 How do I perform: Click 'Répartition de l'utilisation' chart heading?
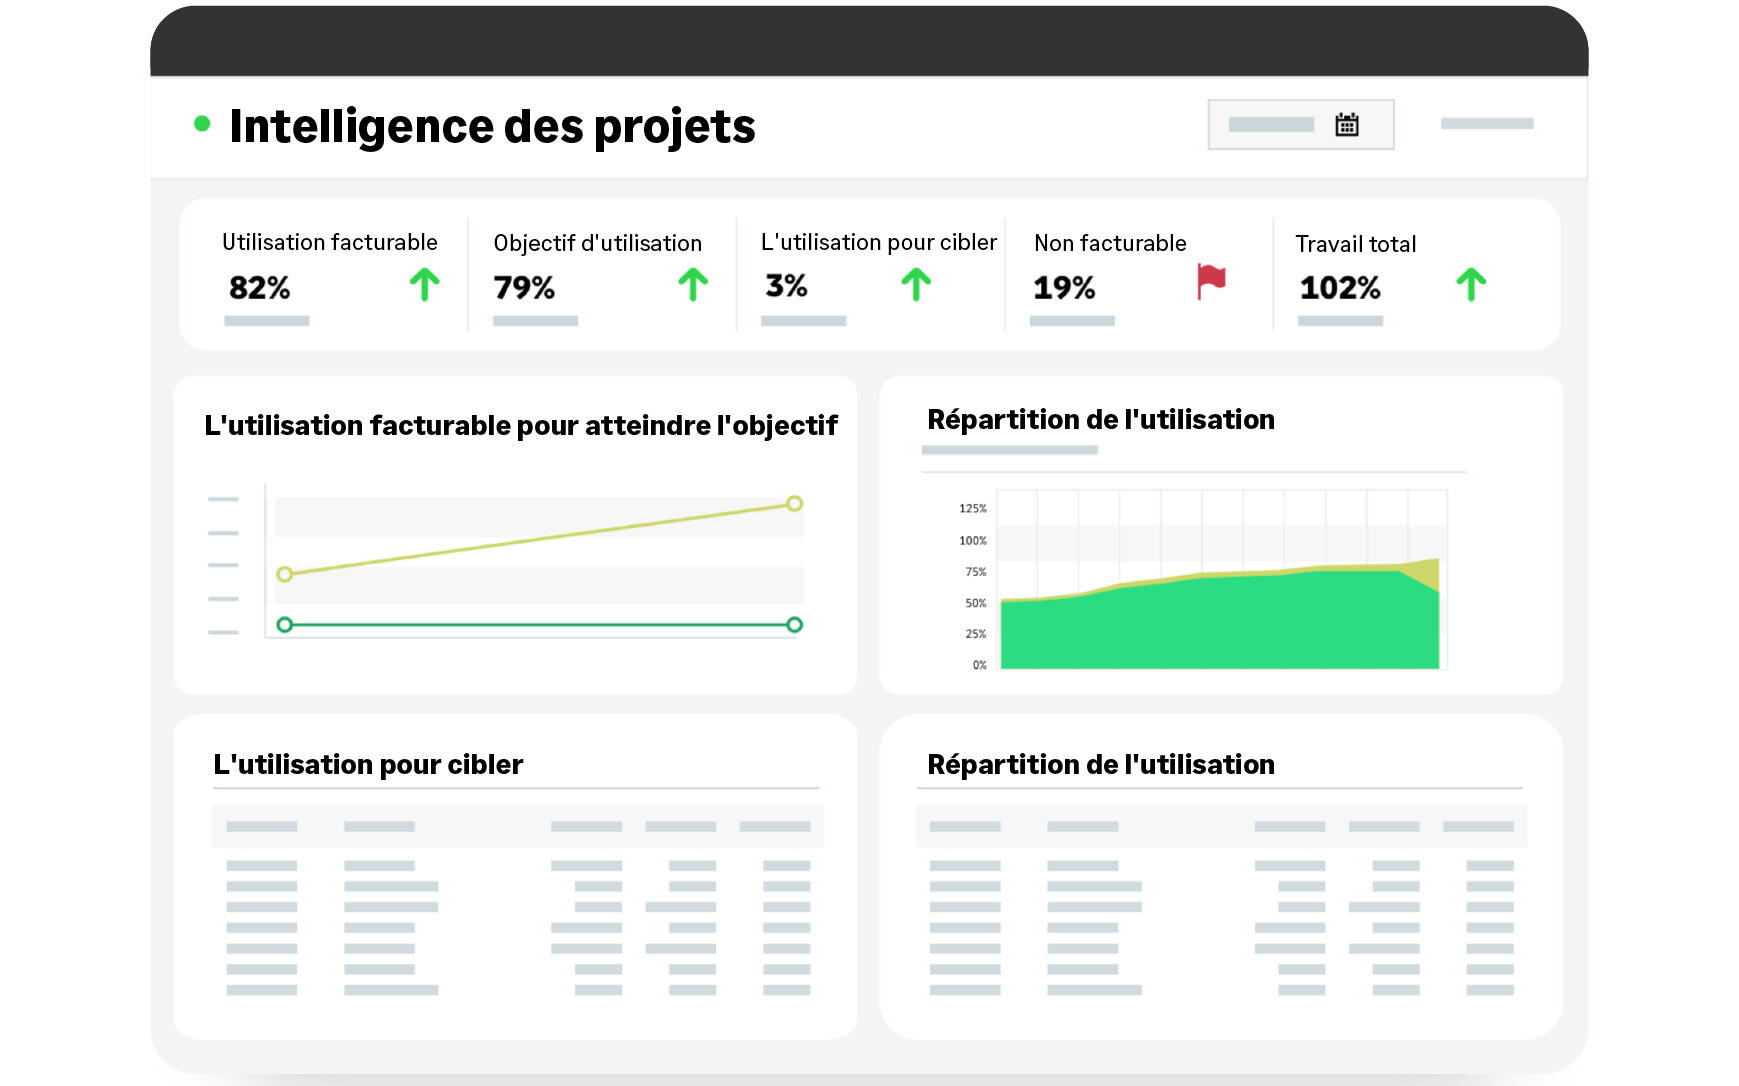1101,420
